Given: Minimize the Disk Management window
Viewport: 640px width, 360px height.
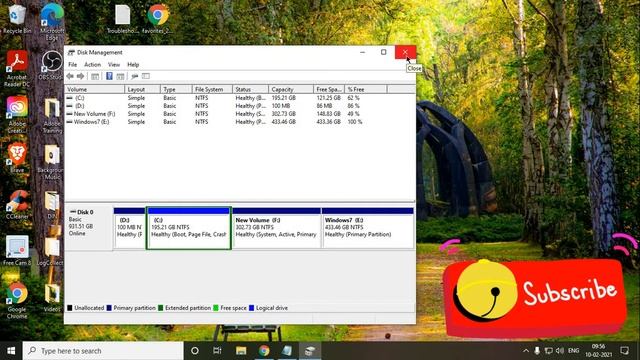Looking at the screenshot, I should [x=362, y=52].
